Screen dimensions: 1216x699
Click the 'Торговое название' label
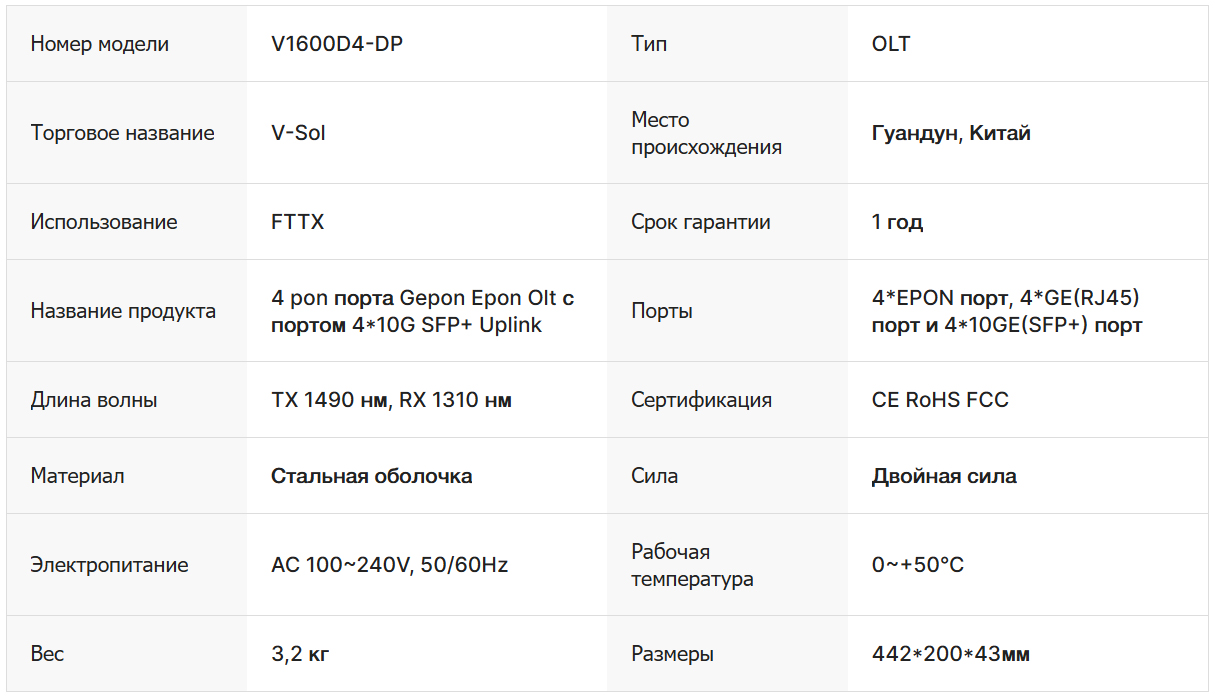(122, 133)
